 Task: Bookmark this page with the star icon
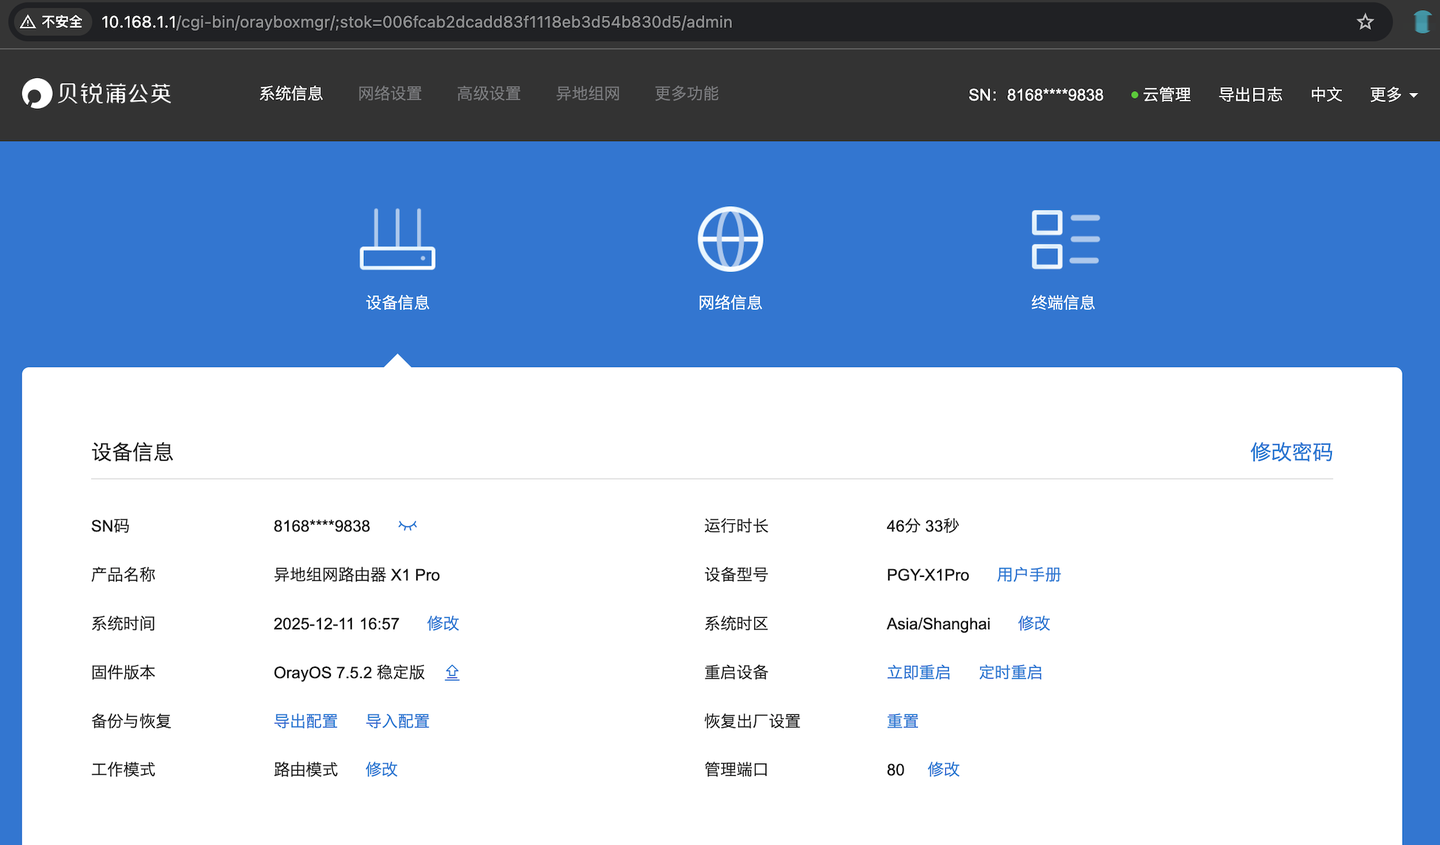[1365, 22]
